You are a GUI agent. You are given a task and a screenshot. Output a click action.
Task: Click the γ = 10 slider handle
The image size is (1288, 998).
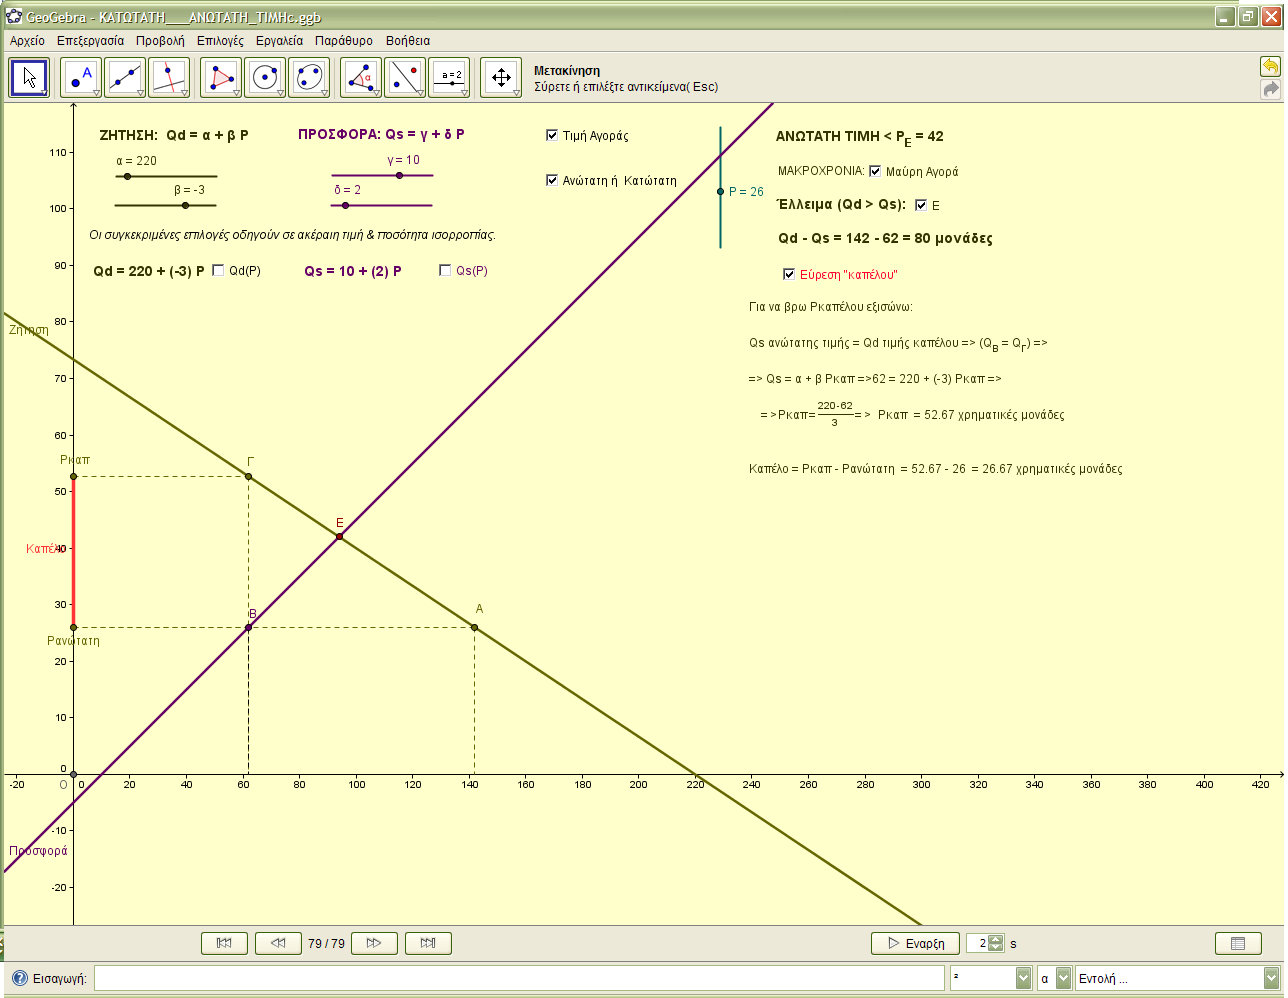pyautogui.click(x=399, y=176)
